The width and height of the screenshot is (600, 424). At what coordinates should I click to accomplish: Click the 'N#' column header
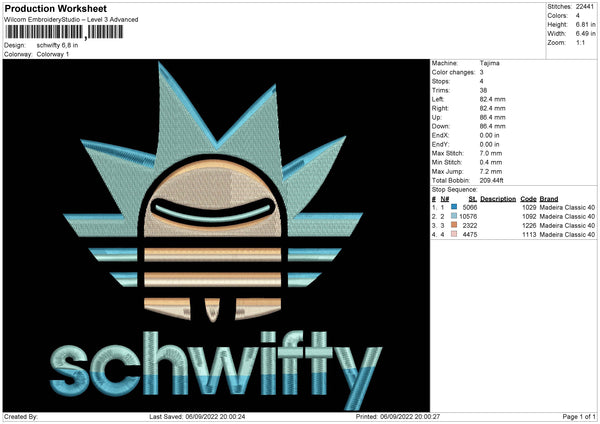[445, 199]
